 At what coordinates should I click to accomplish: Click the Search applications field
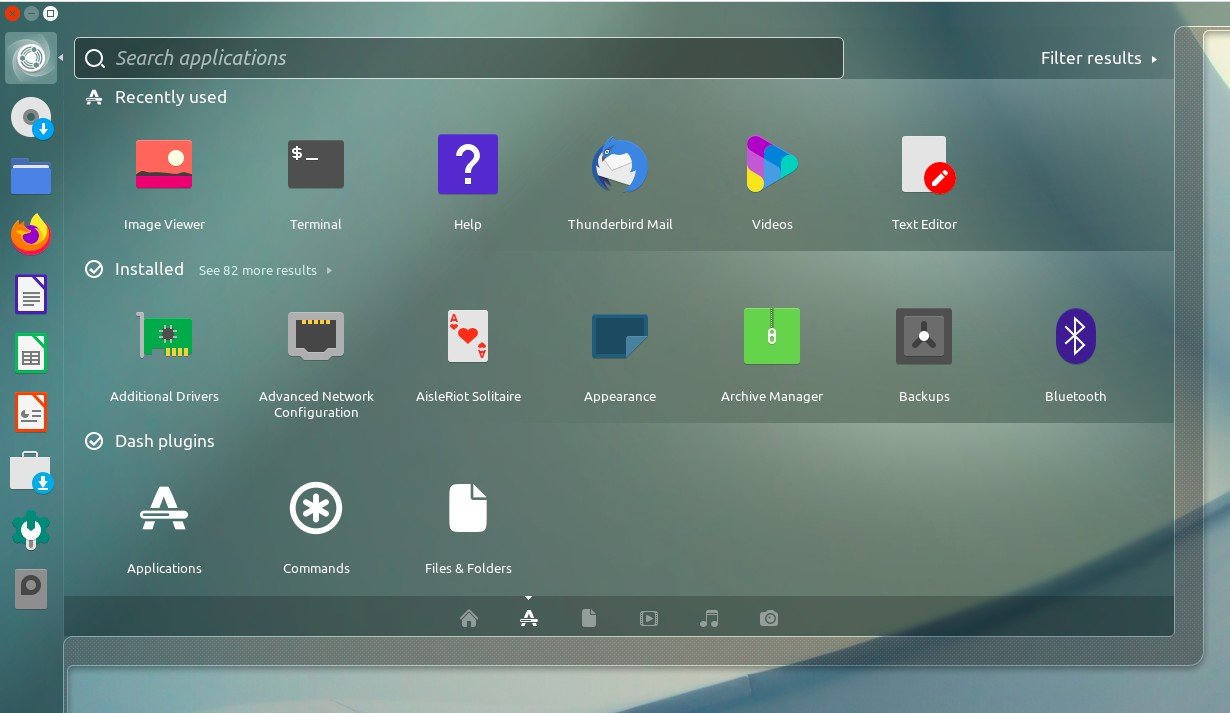click(458, 58)
